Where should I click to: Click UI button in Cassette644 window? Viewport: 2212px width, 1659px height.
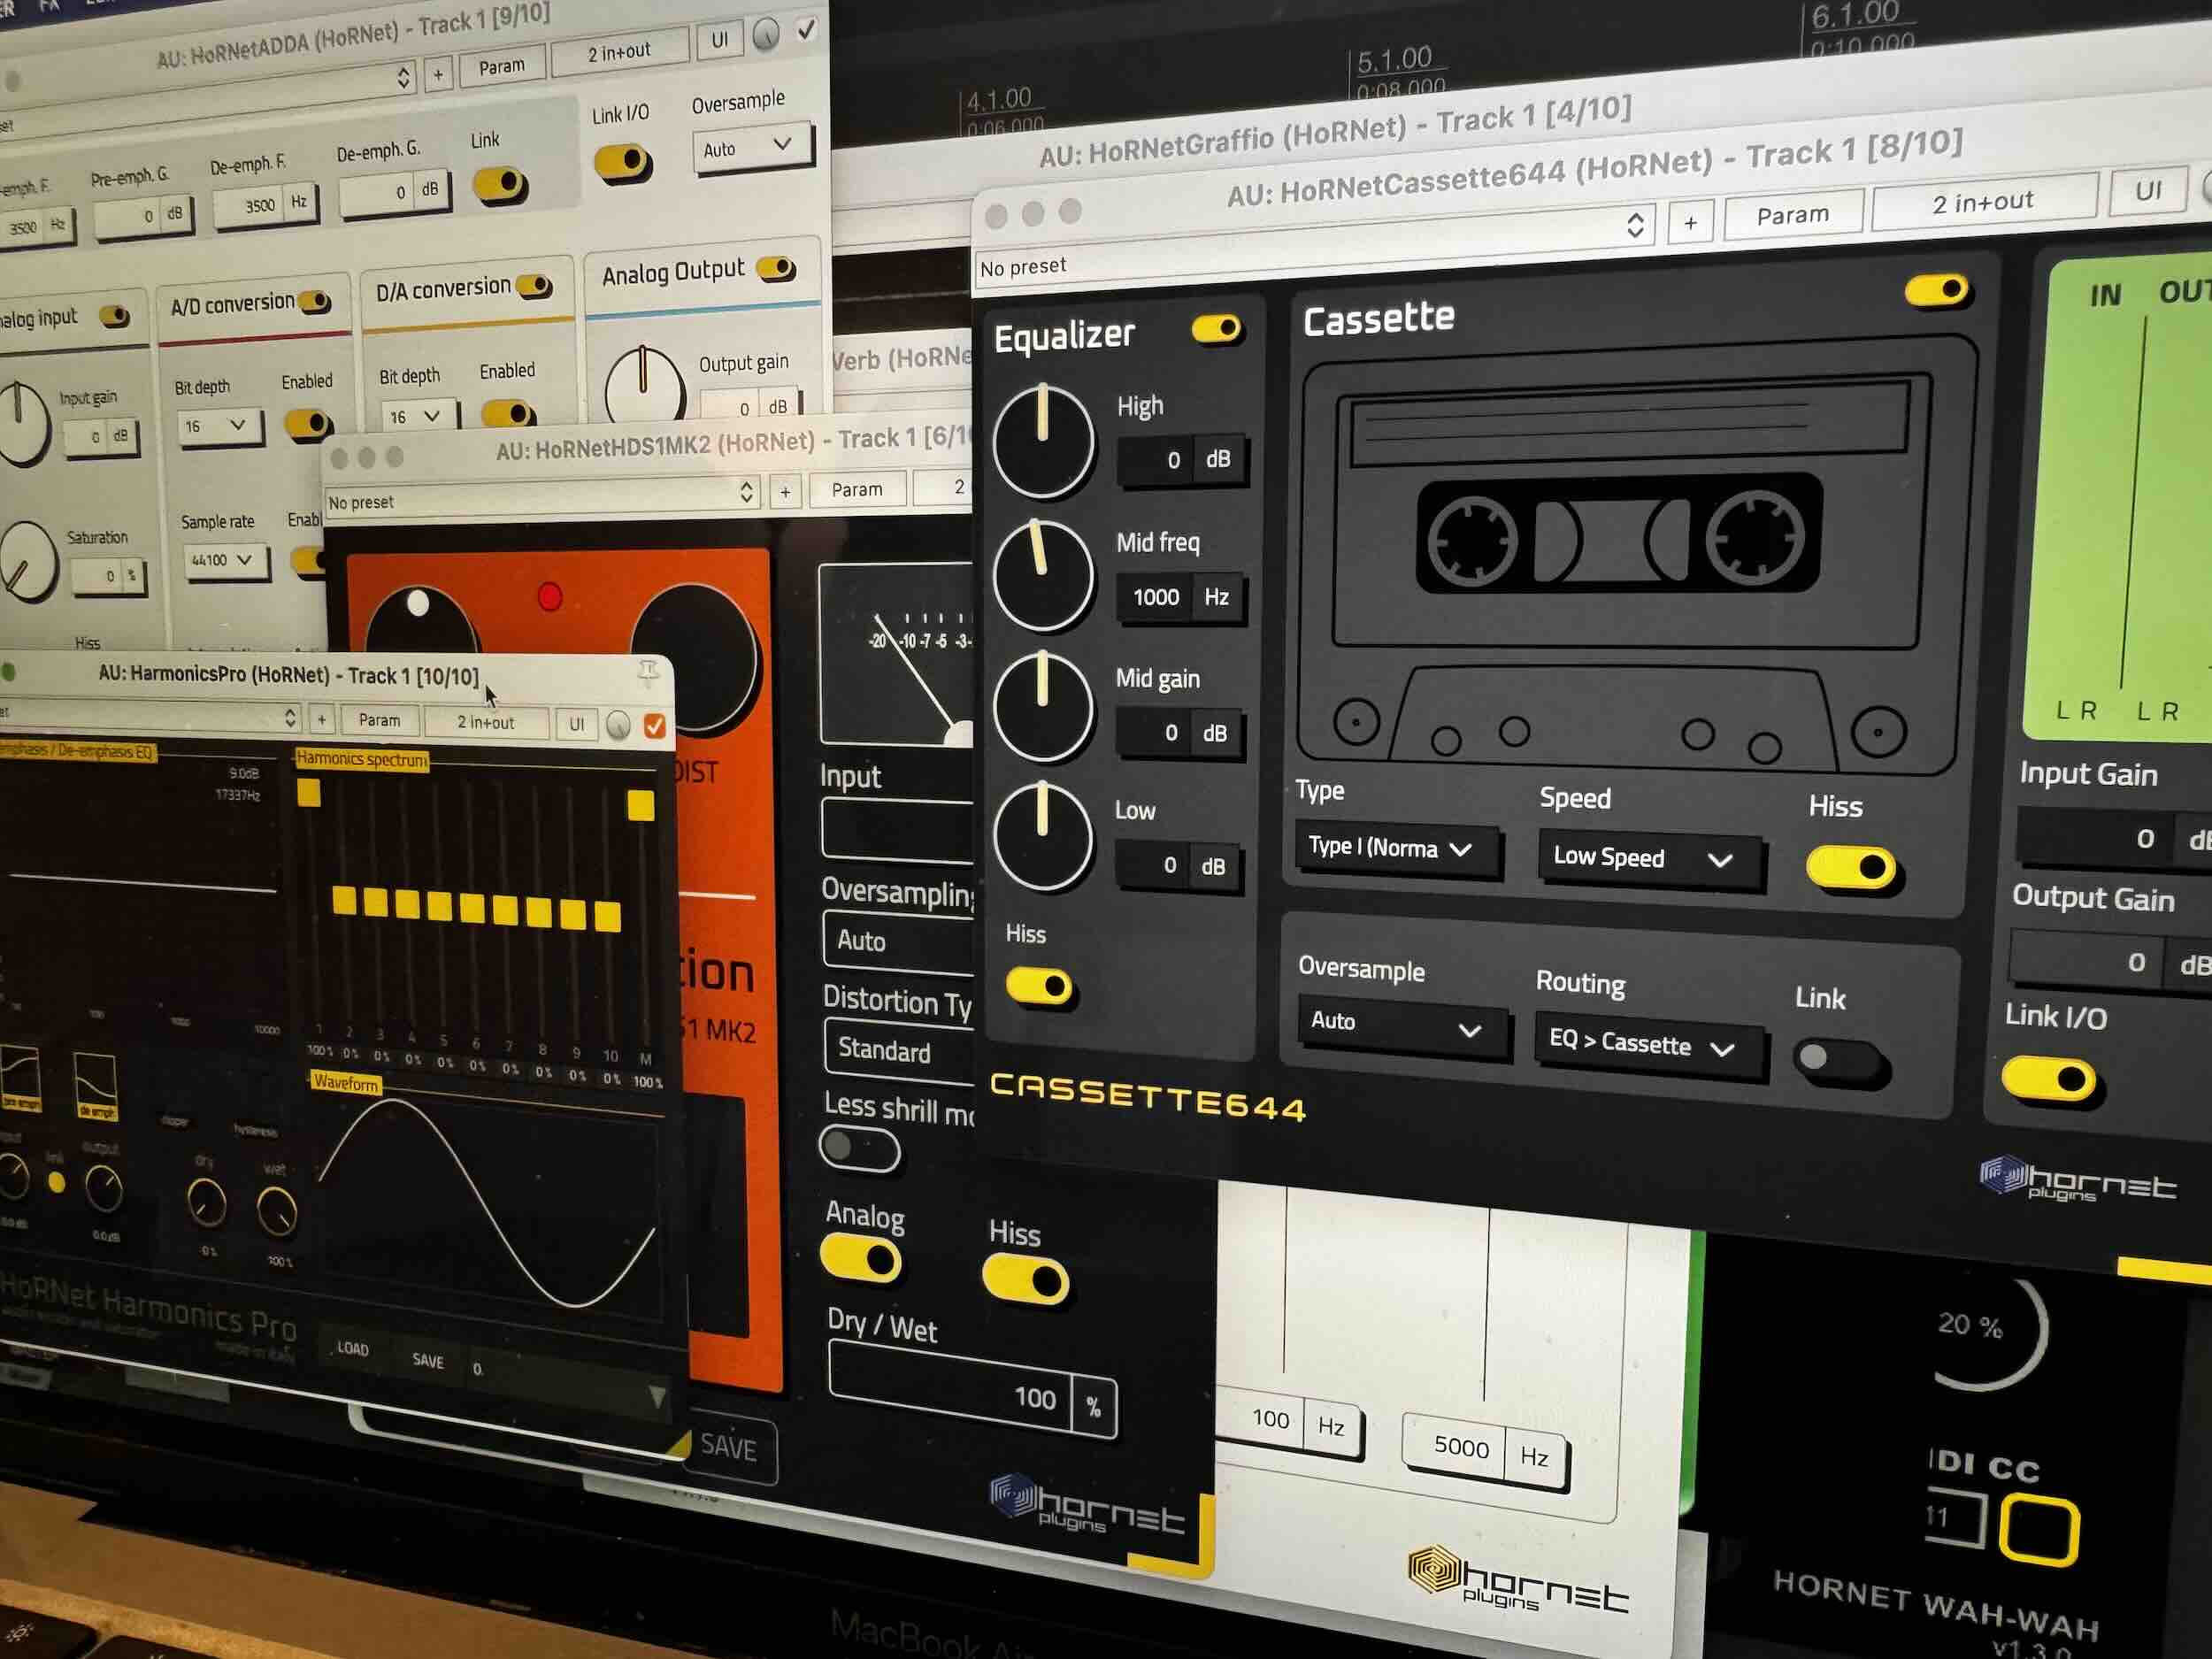[x=2147, y=190]
